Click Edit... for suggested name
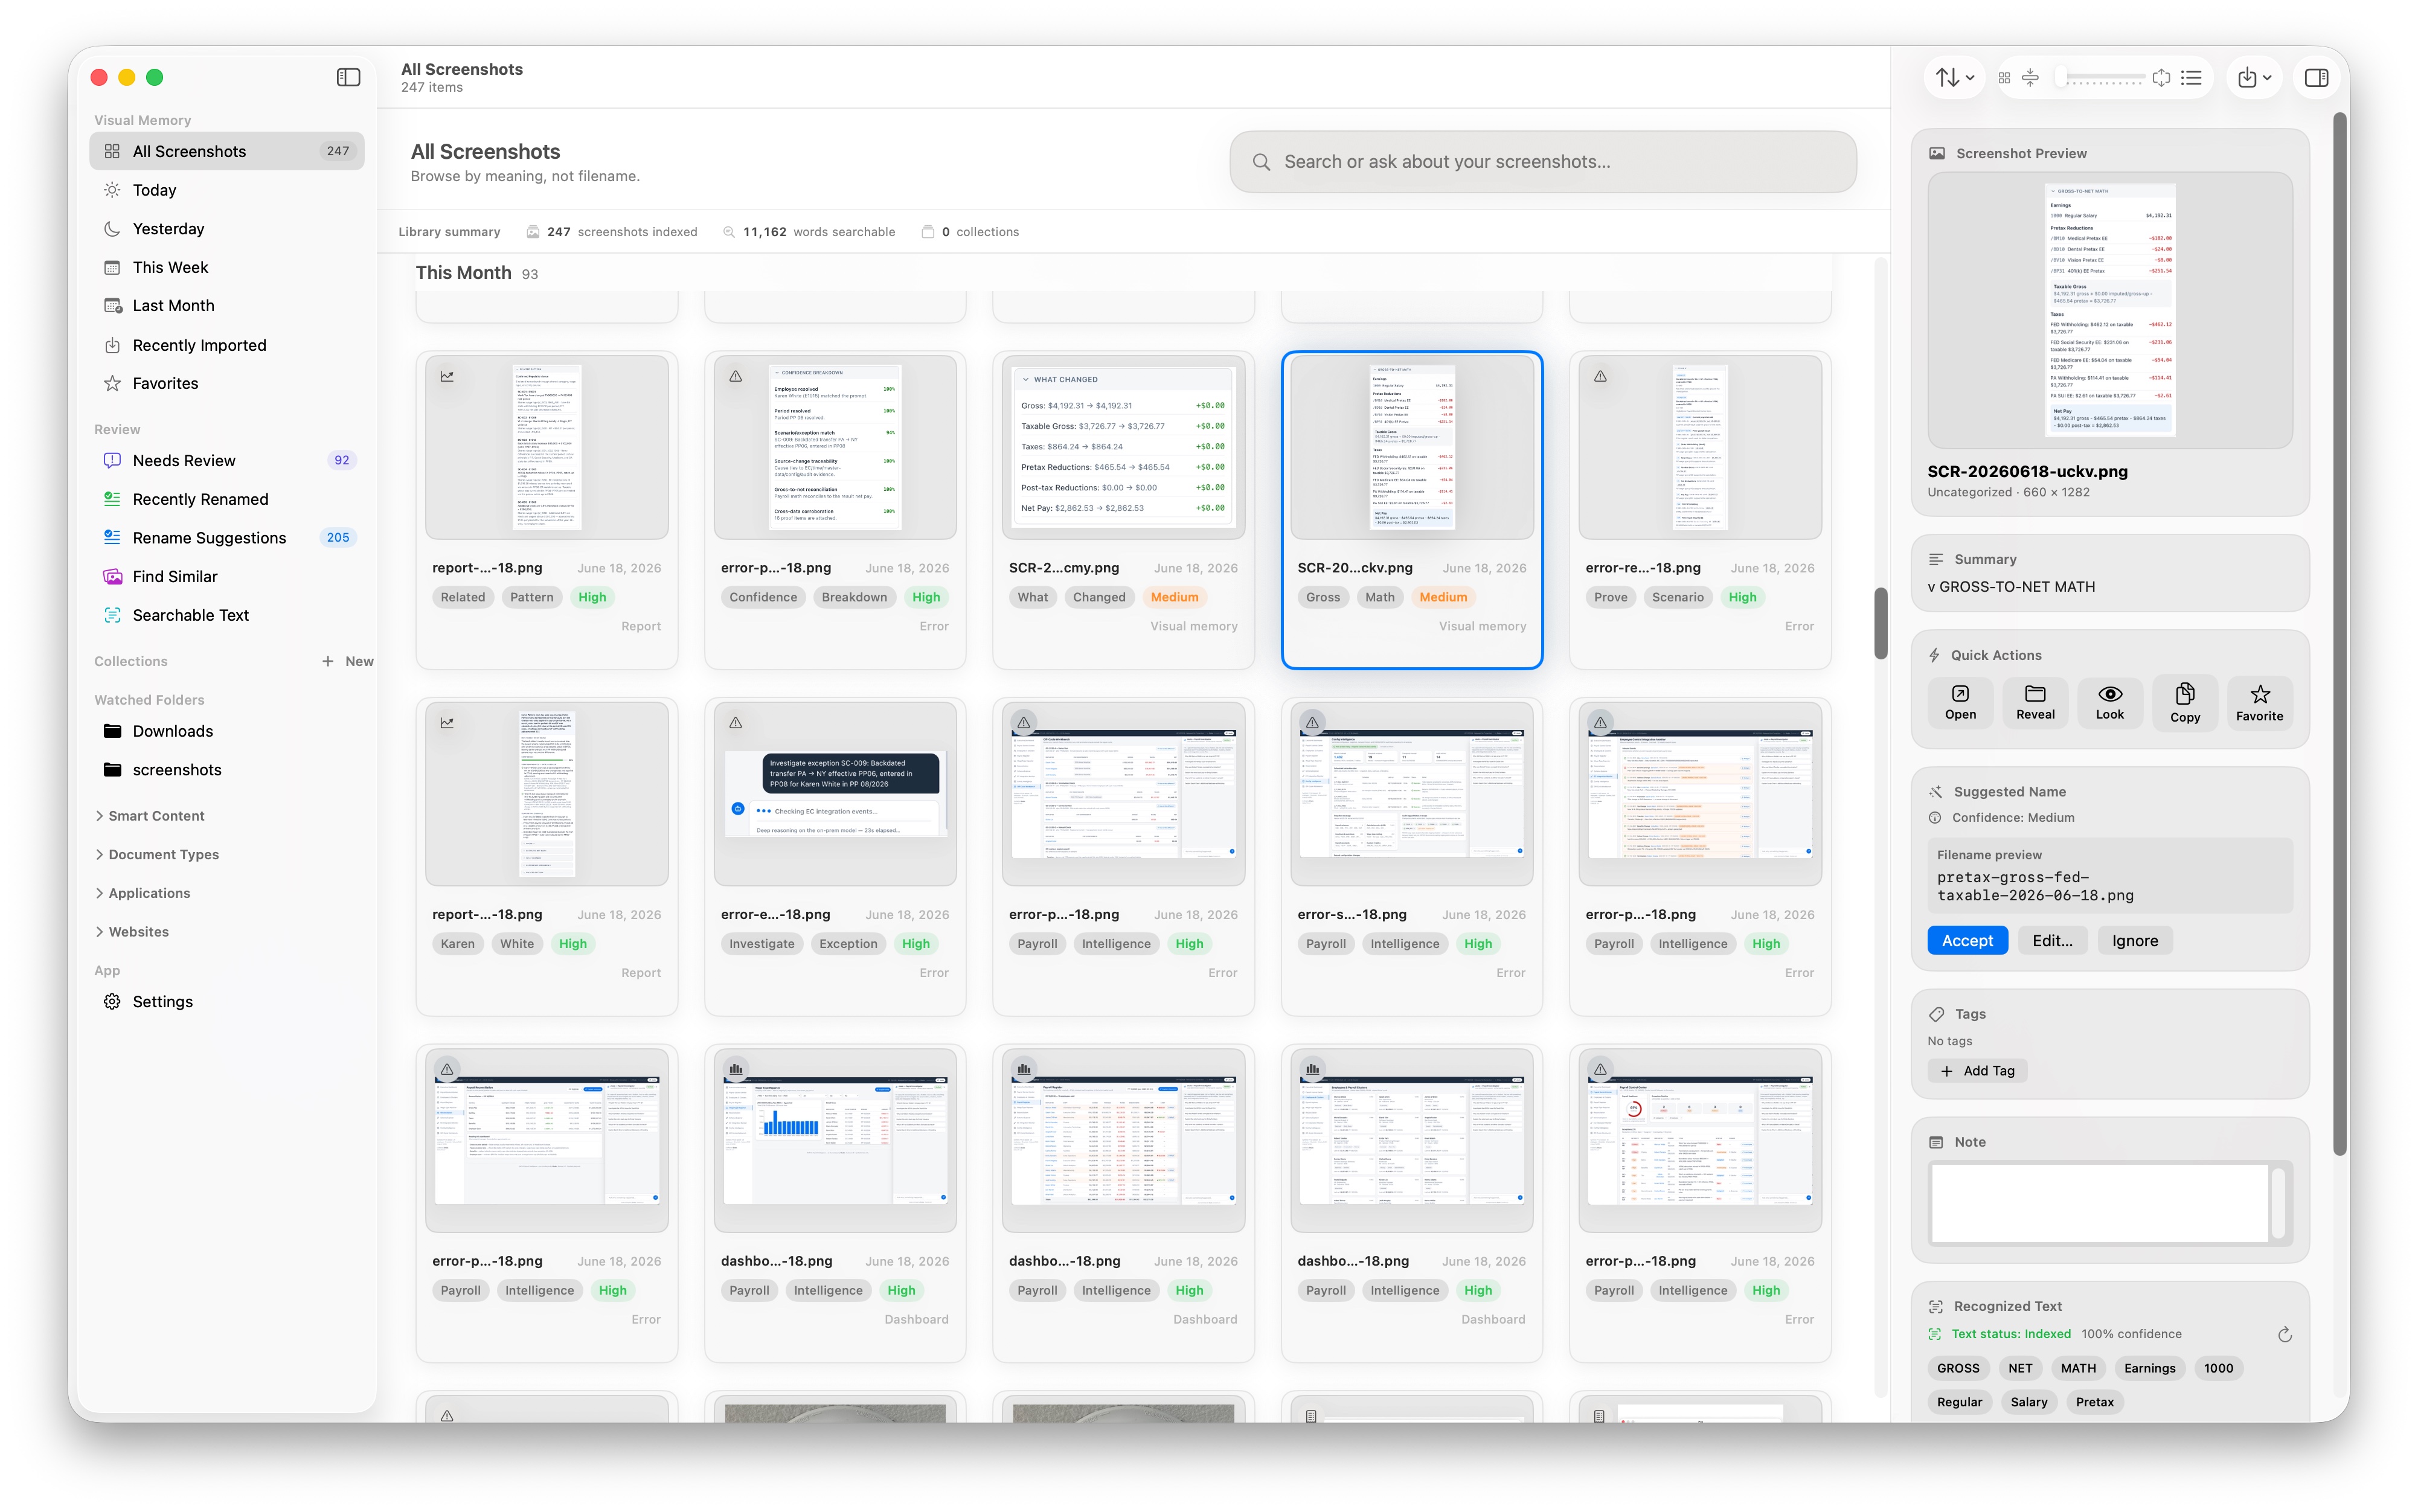 (x=2052, y=940)
